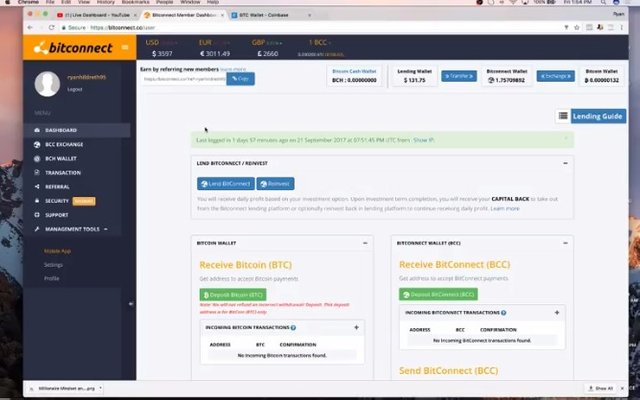This screenshot has height=400, width=640.
Task: Open the Profile submenu link
Action: (51, 278)
